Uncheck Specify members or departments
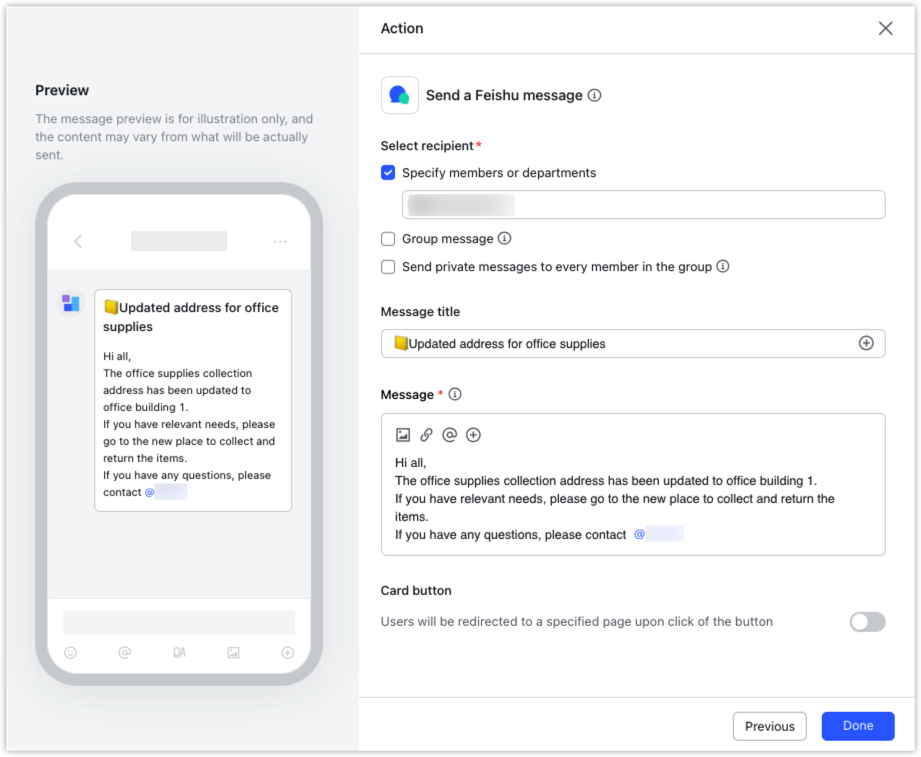The width and height of the screenshot is (921, 757). click(x=387, y=173)
